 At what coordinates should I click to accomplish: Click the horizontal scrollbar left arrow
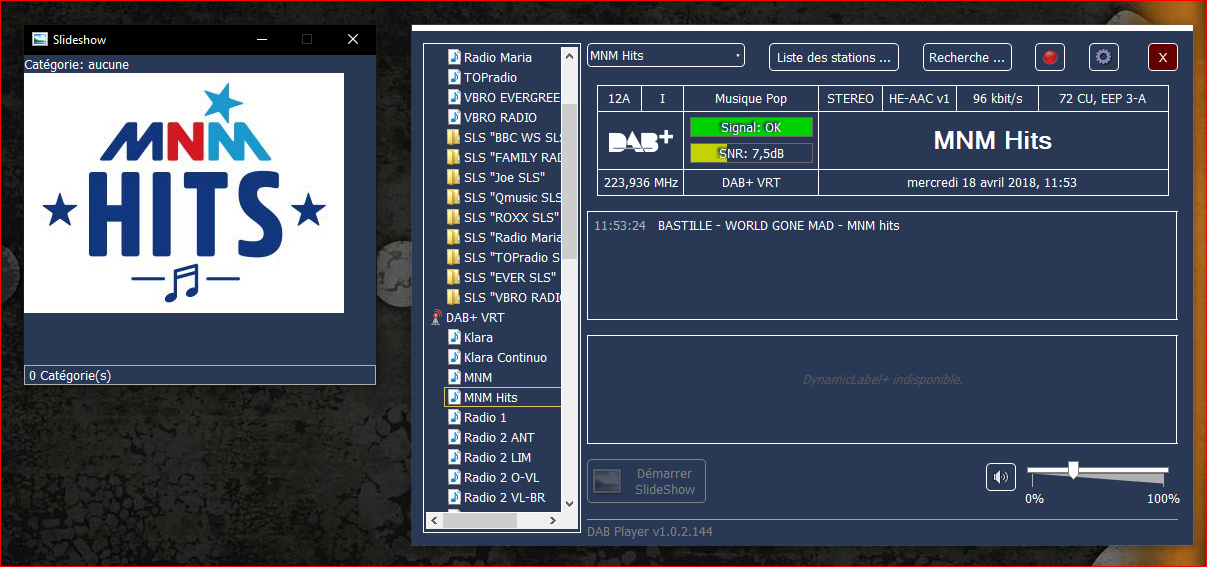(x=434, y=521)
